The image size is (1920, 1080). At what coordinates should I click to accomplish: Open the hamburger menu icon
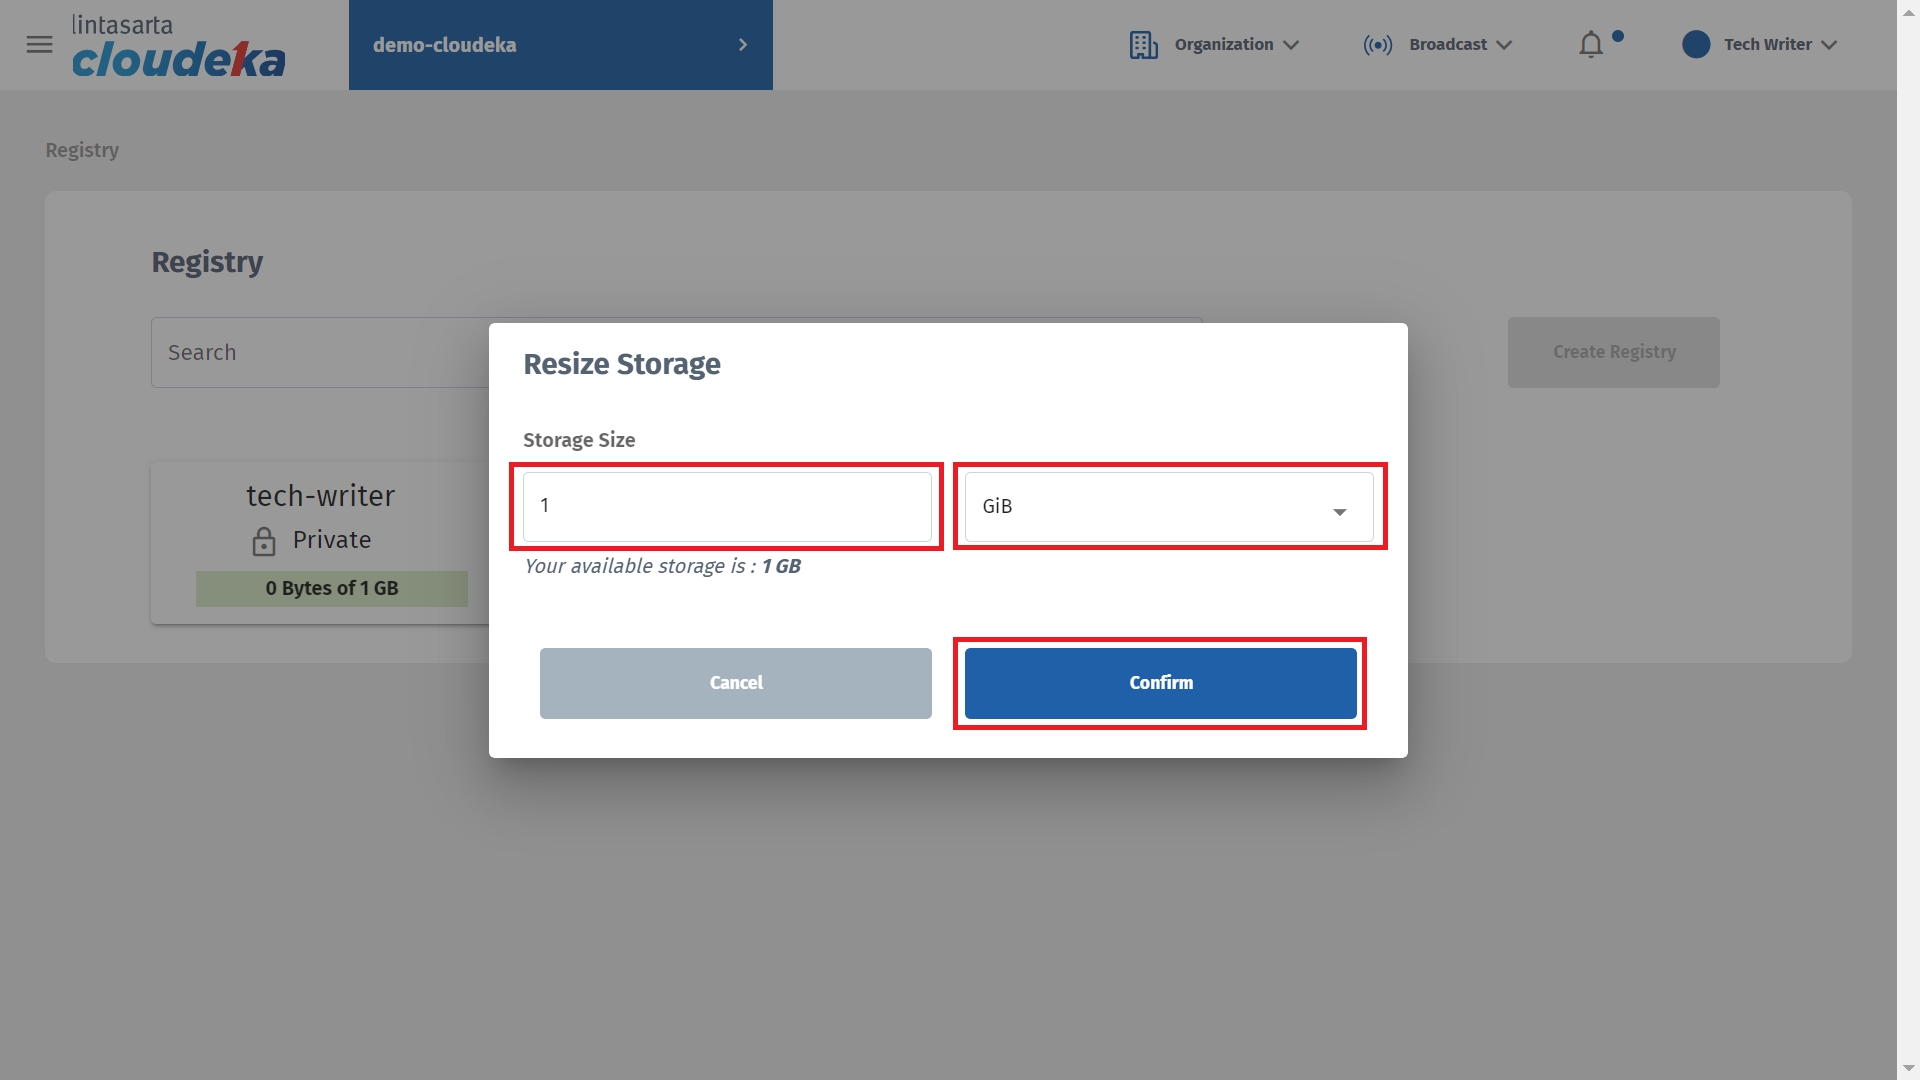point(39,44)
